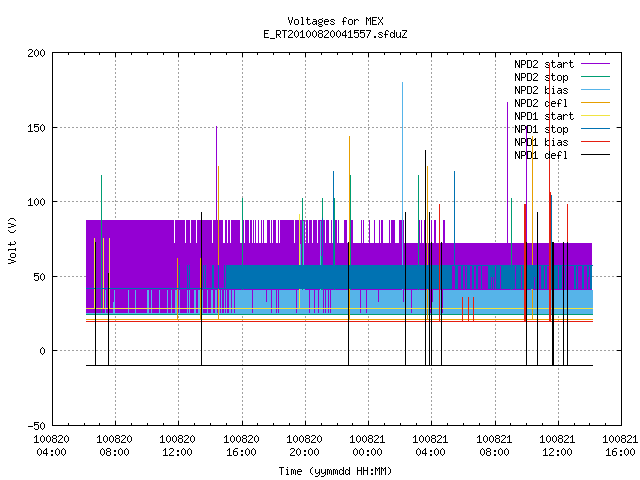Click the y-axis tick label 150
640x480 pixels.
[x=36, y=128]
